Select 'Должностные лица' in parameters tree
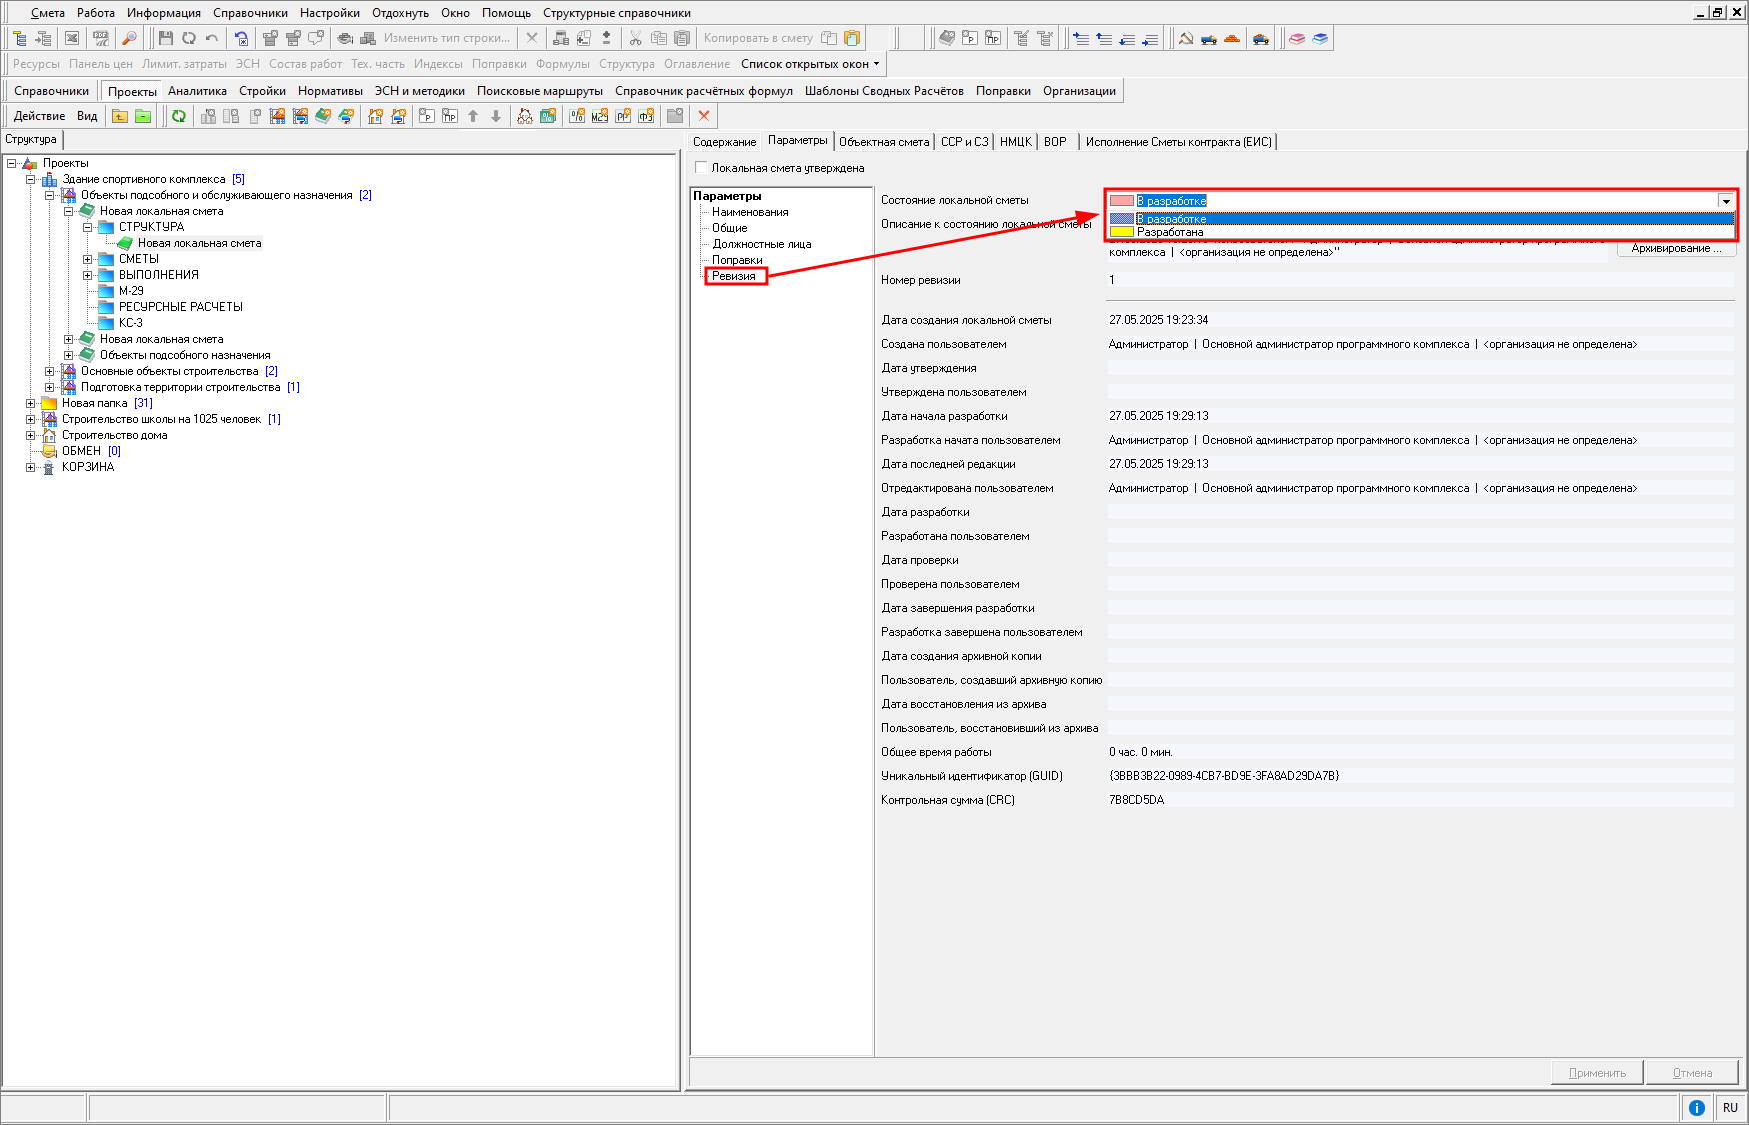The height and width of the screenshot is (1125, 1749). tap(761, 244)
